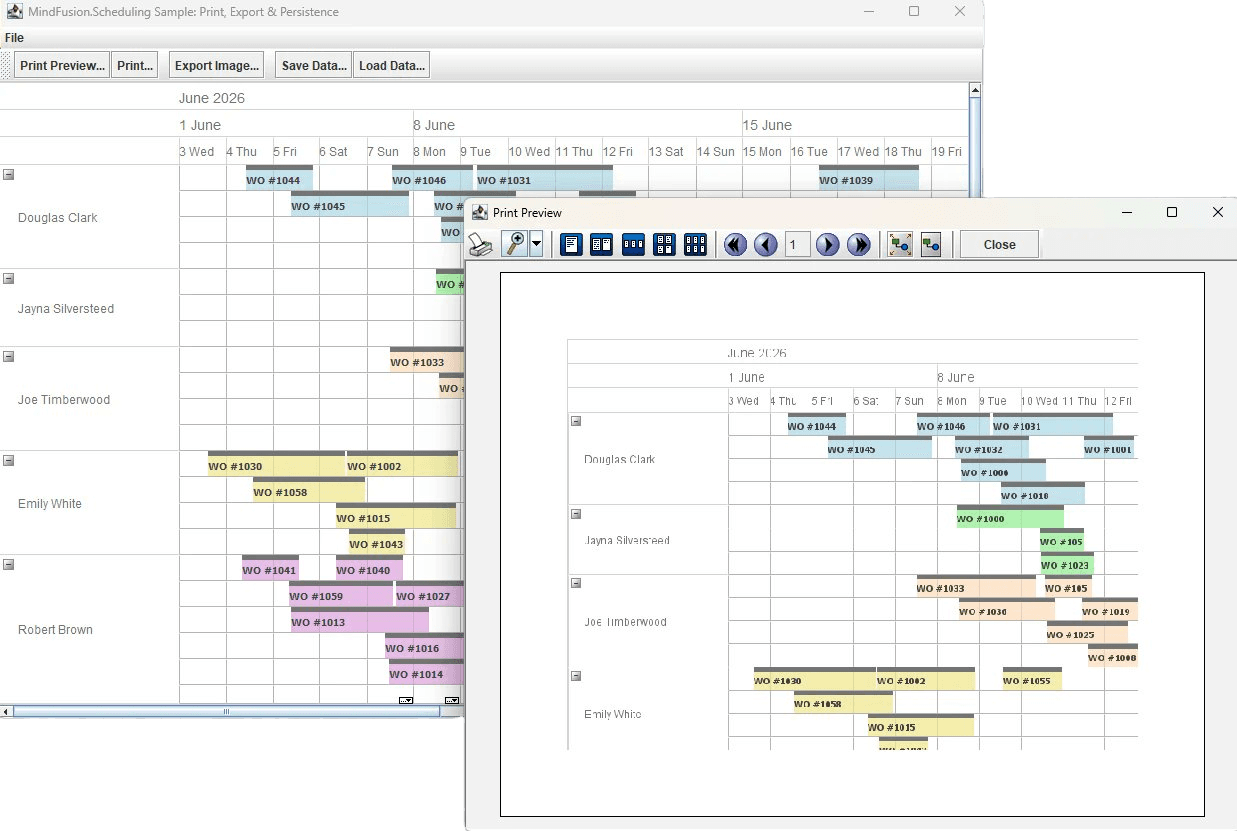Collapse the Emily White group in main window
1237x831 pixels.
point(9,460)
